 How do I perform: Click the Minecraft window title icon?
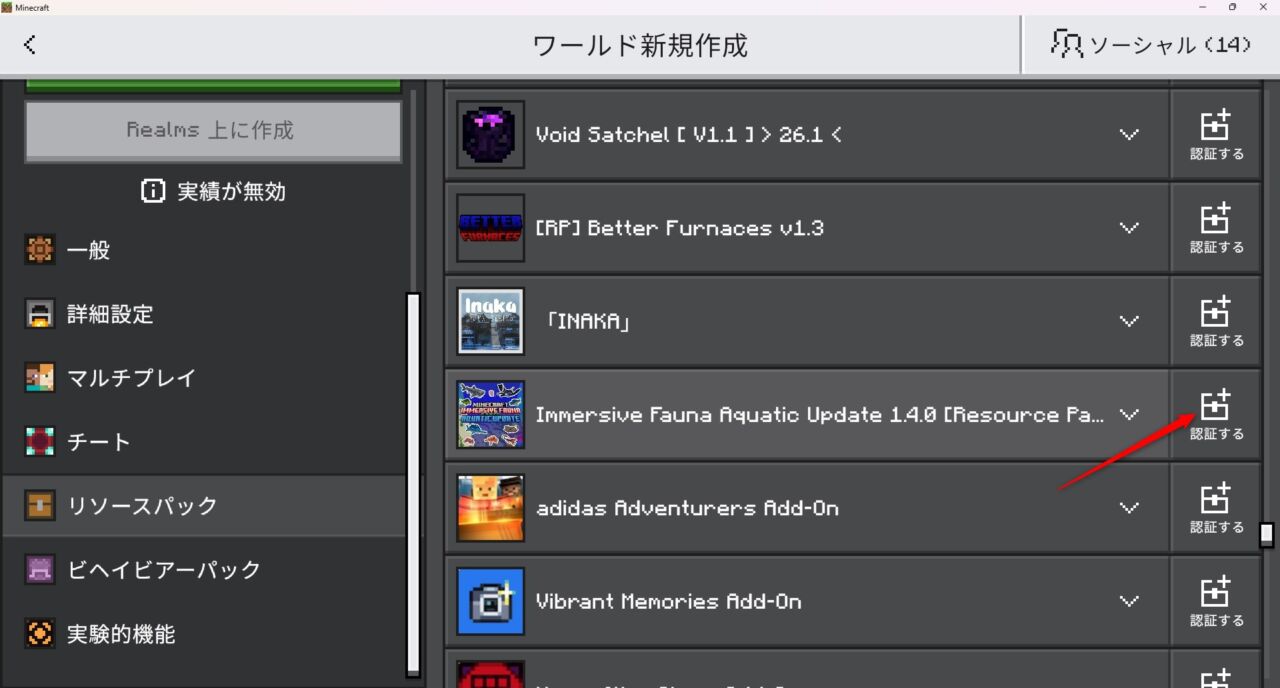[7, 7]
